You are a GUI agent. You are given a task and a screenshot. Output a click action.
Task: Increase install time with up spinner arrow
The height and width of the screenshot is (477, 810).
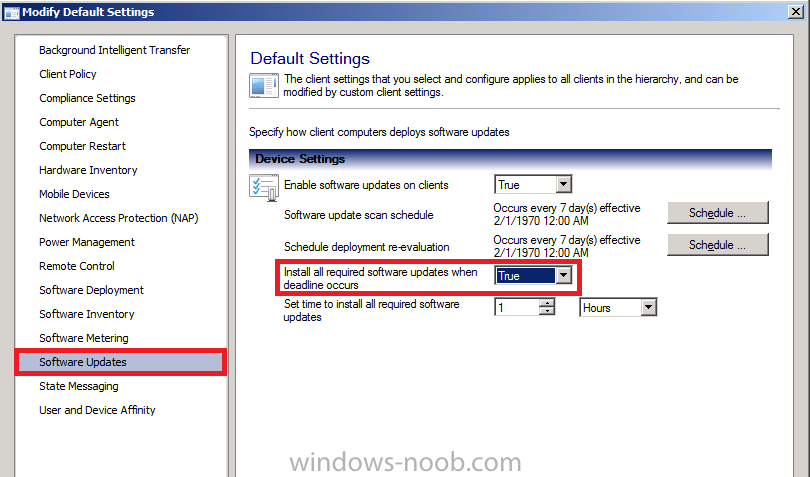click(547, 303)
